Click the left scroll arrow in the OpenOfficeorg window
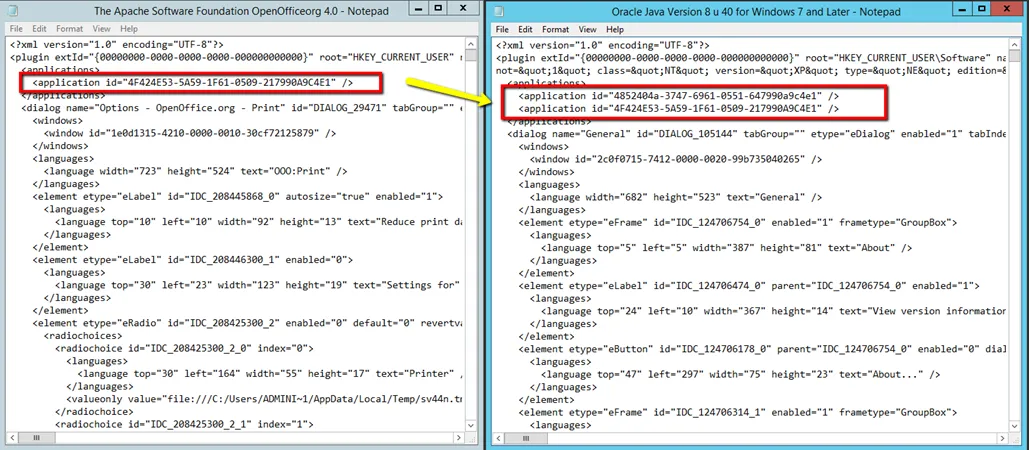Viewport: 1029px width, 450px height. coord(13,438)
